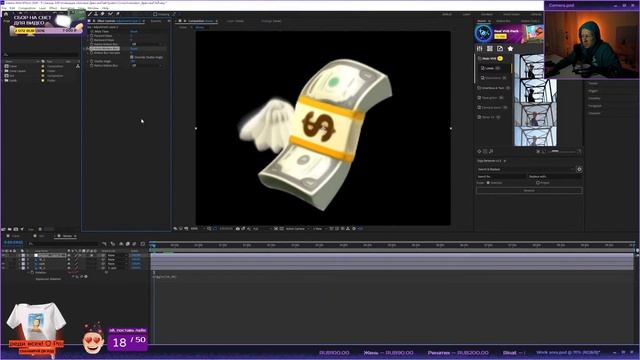The height and width of the screenshot is (360, 640).
Task: Open rename script gear settings
Action: (579, 169)
